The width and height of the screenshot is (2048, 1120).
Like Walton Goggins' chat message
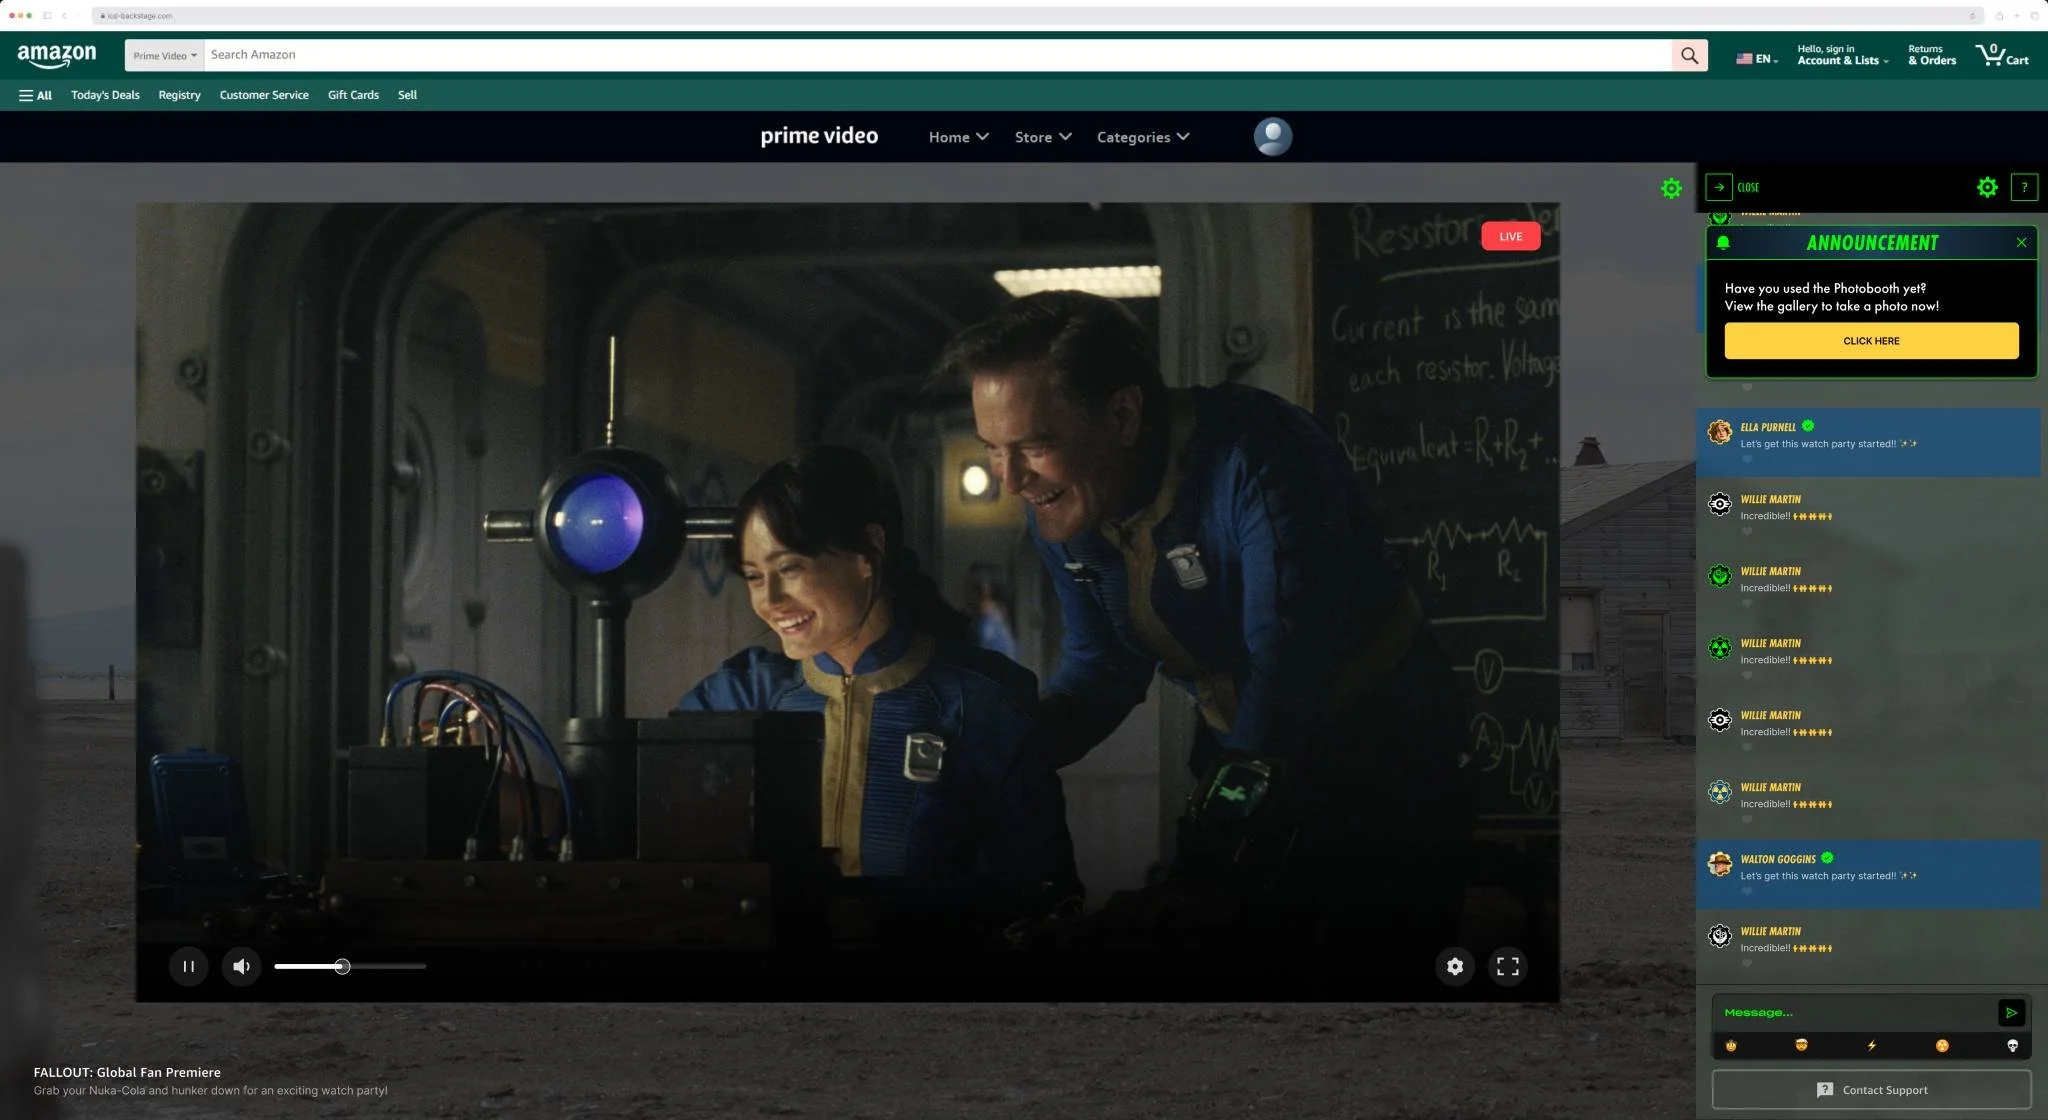point(1747,891)
